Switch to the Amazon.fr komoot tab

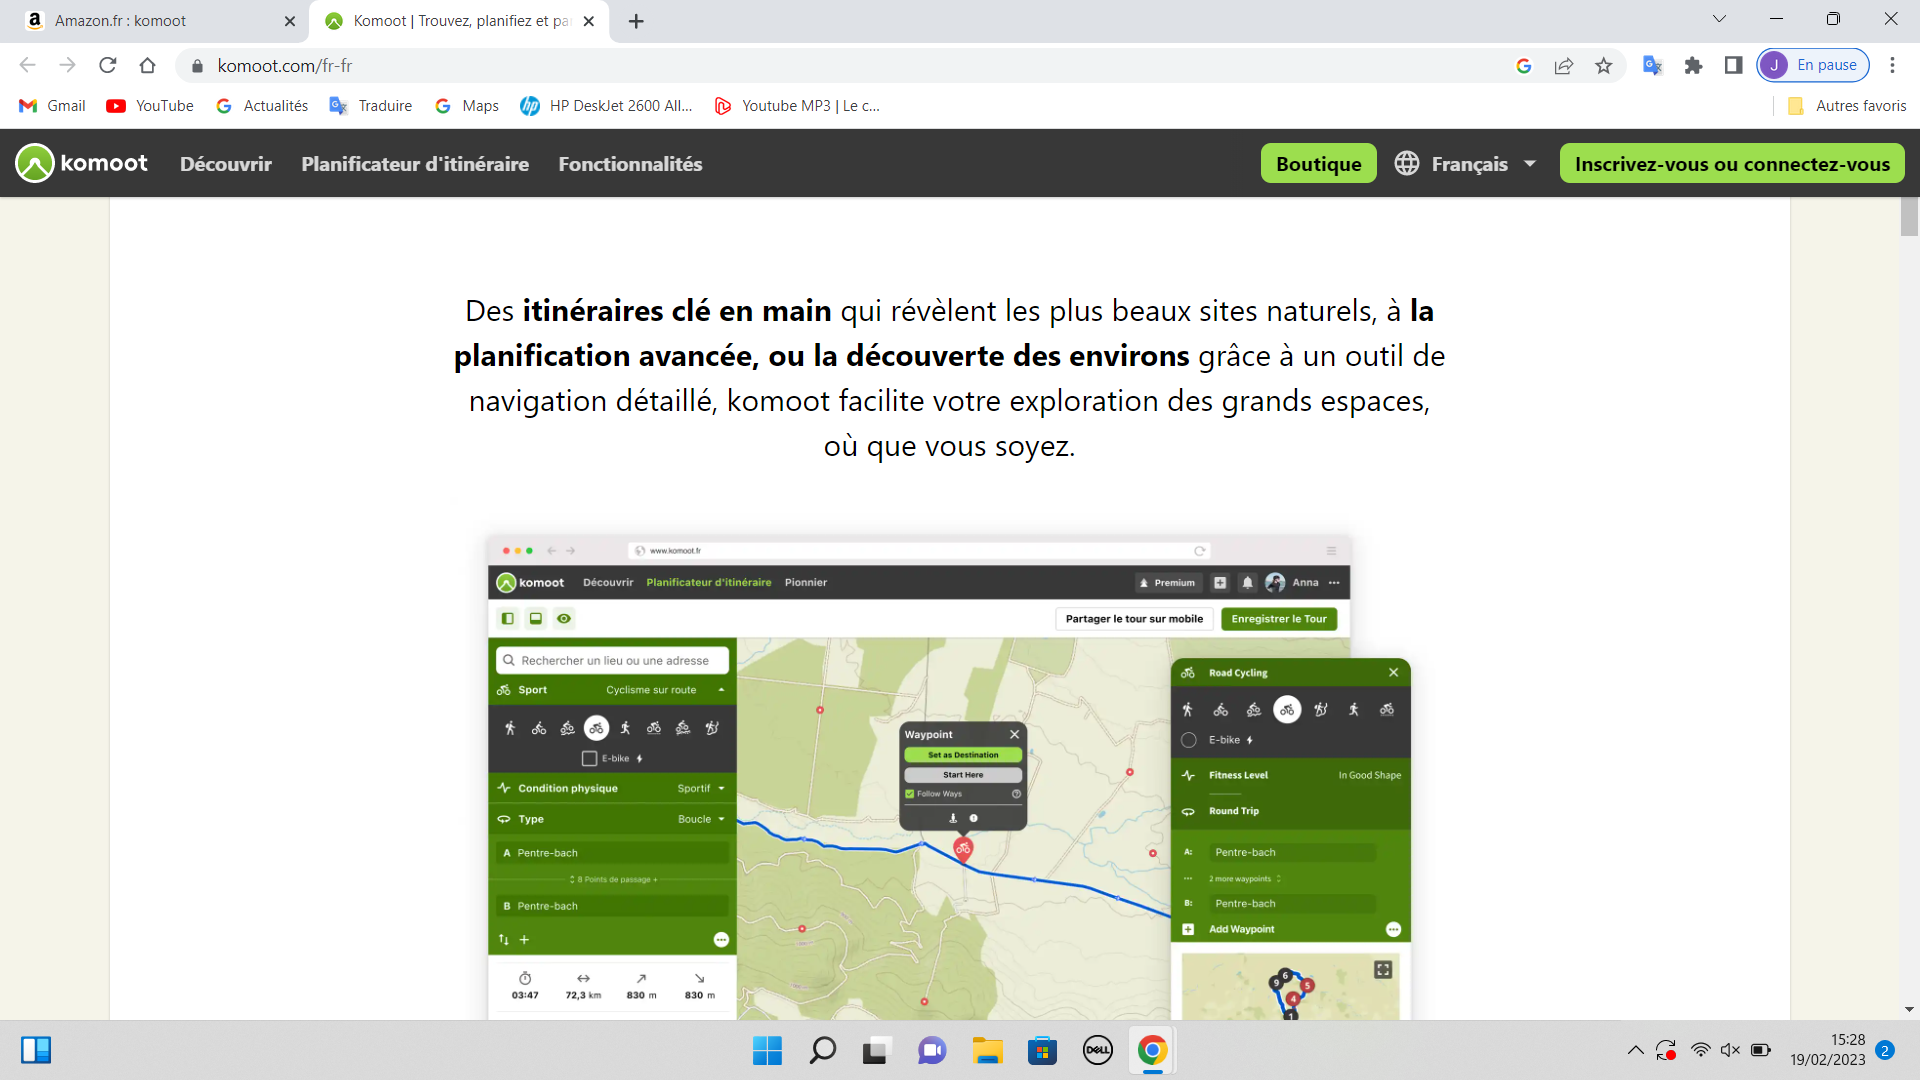(150, 21)
